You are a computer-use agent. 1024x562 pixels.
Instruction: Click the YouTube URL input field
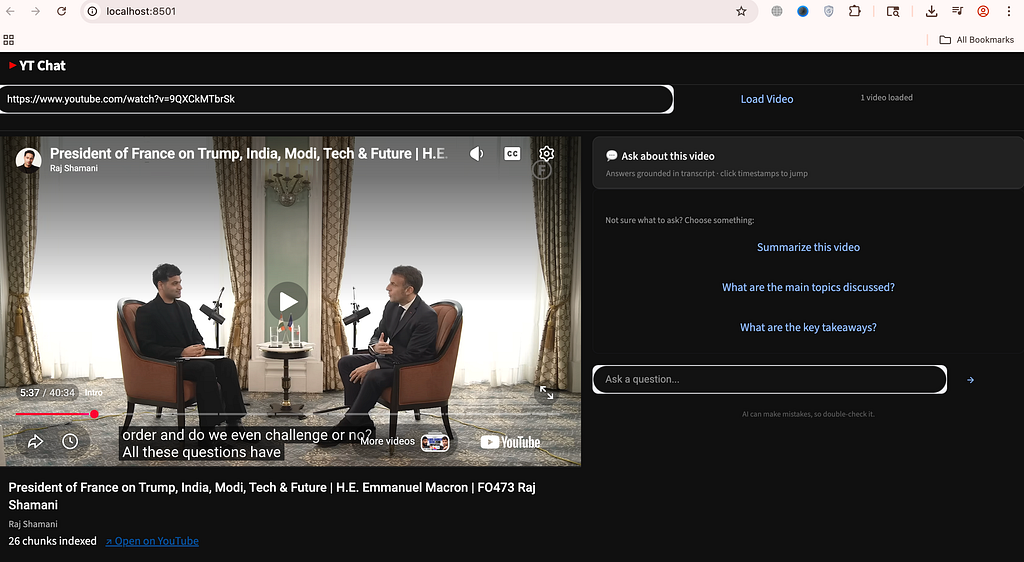pos(336,99)
